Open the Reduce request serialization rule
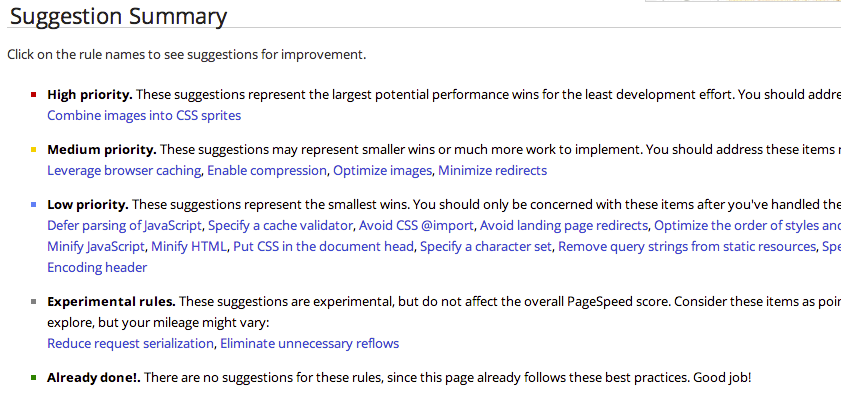This screenshot has height=395, width=845. point(130,344)
